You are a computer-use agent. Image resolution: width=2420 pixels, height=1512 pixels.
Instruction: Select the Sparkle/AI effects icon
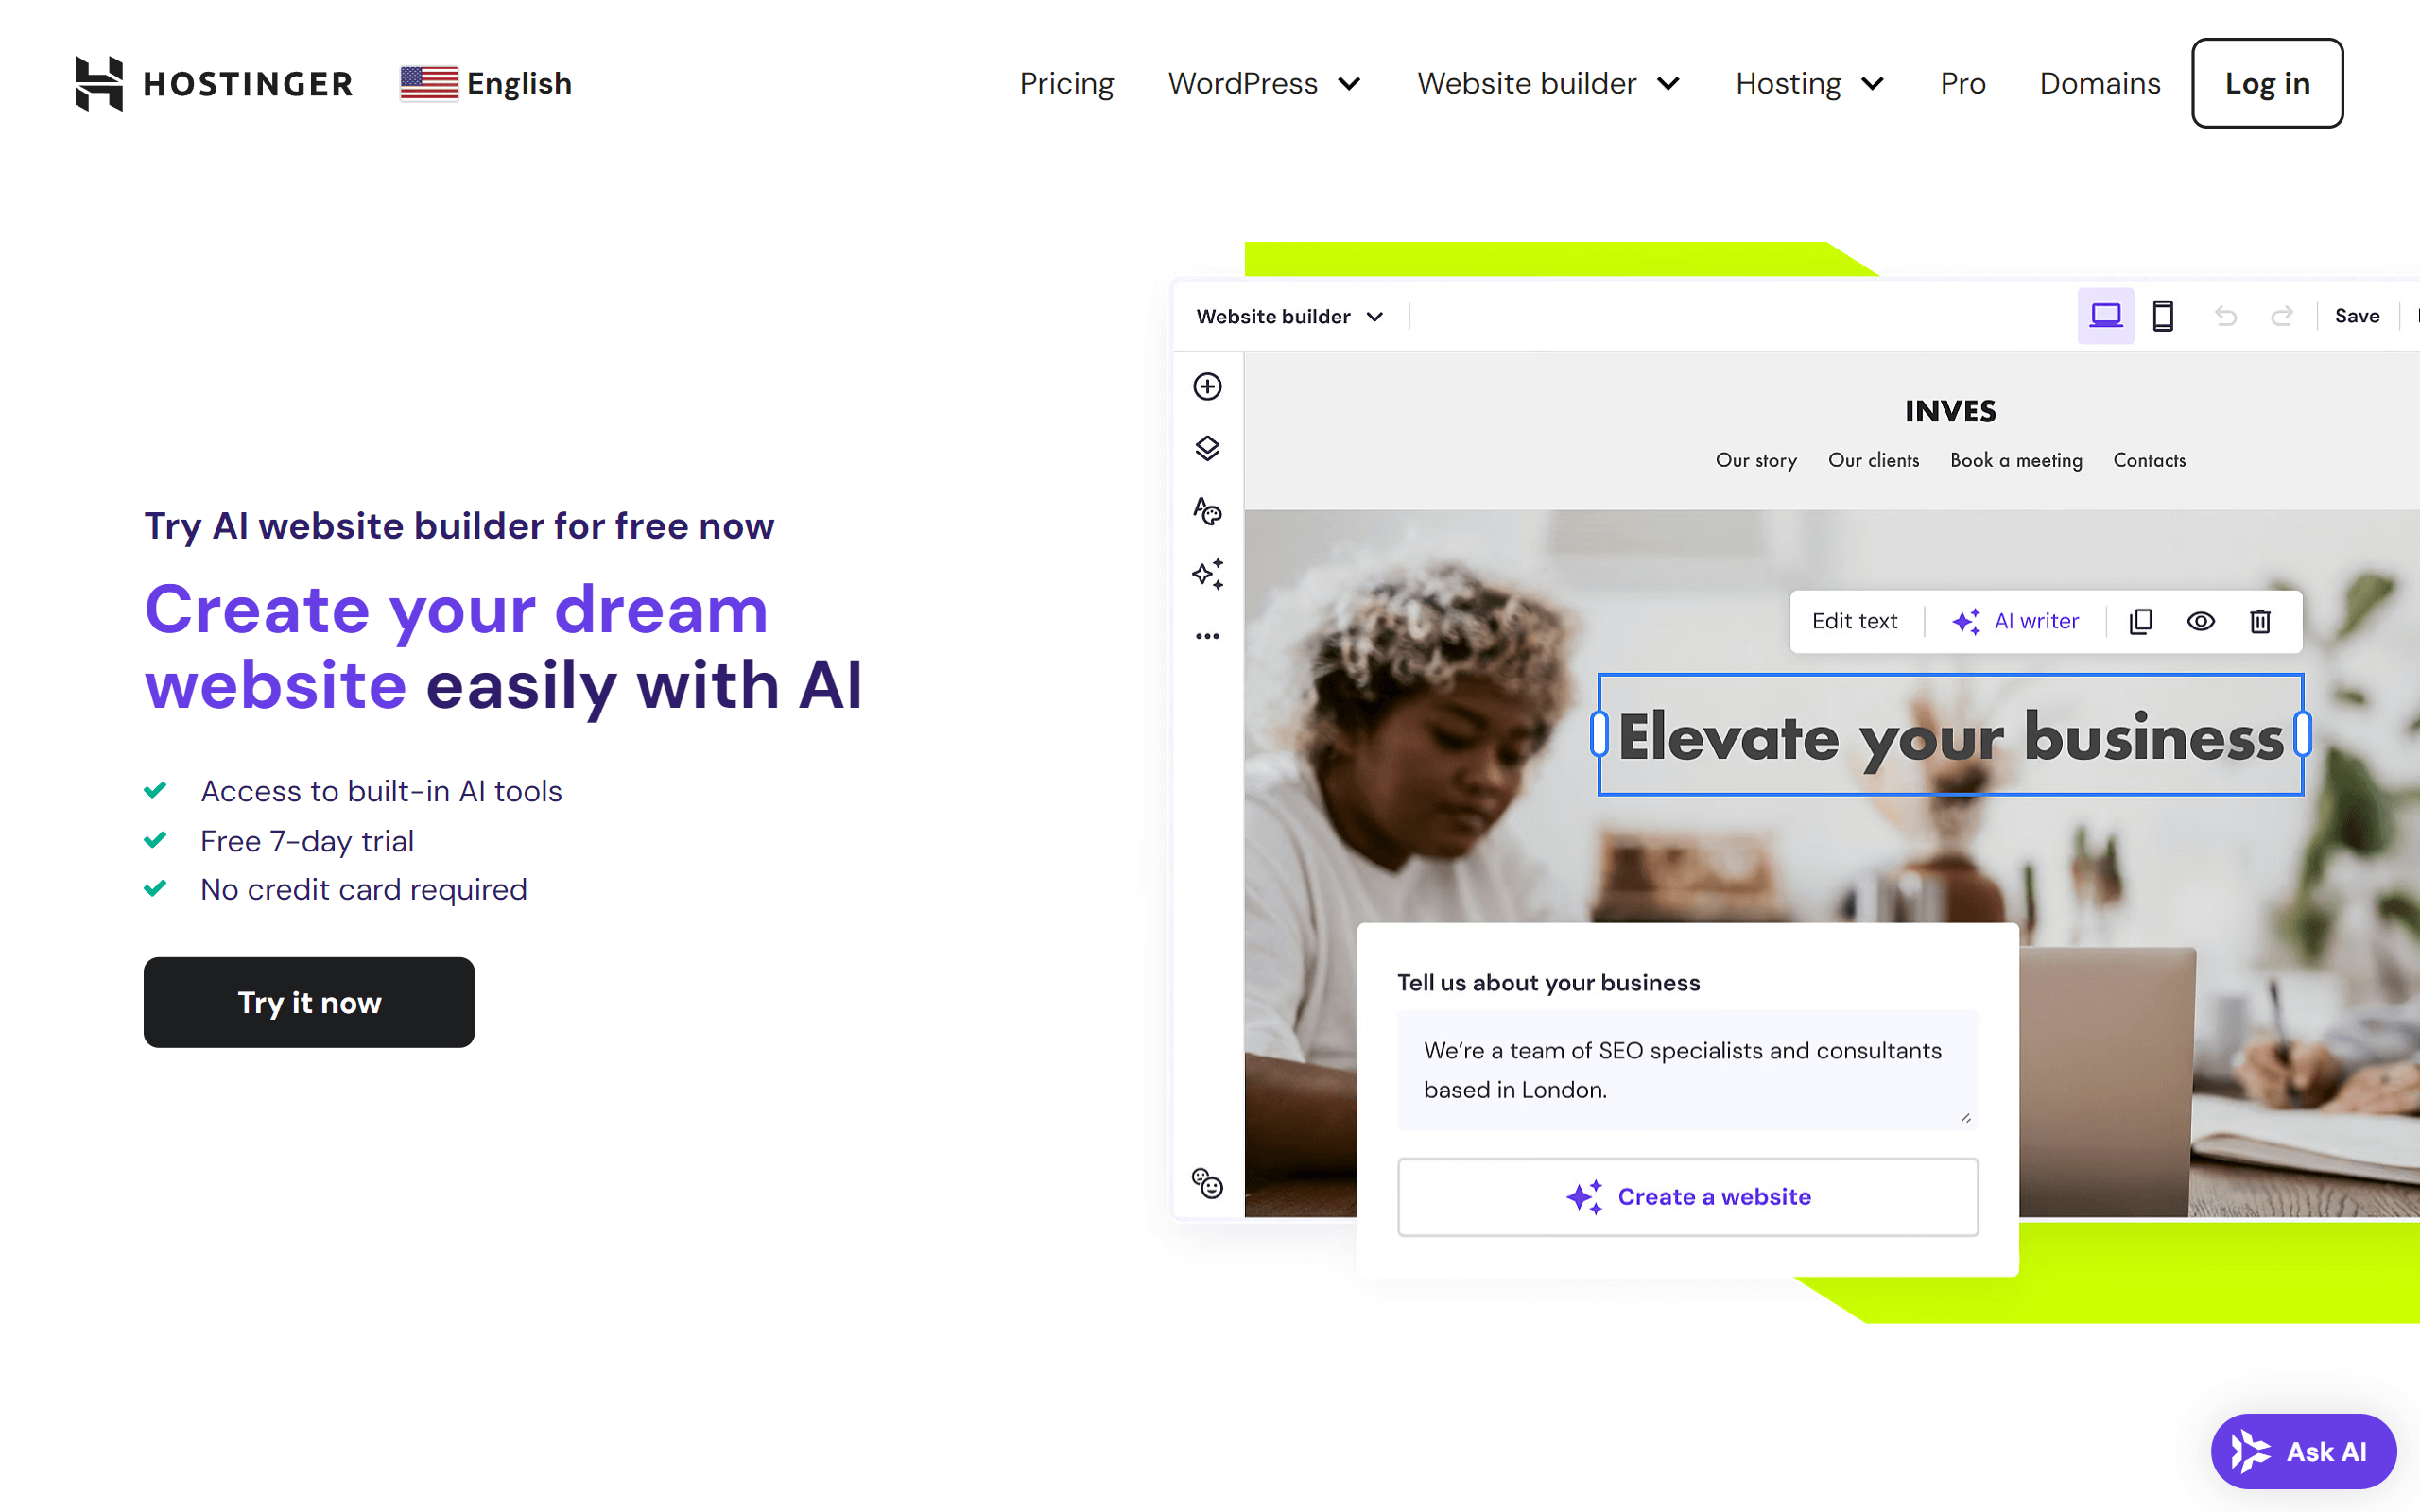click(1209, 575)
